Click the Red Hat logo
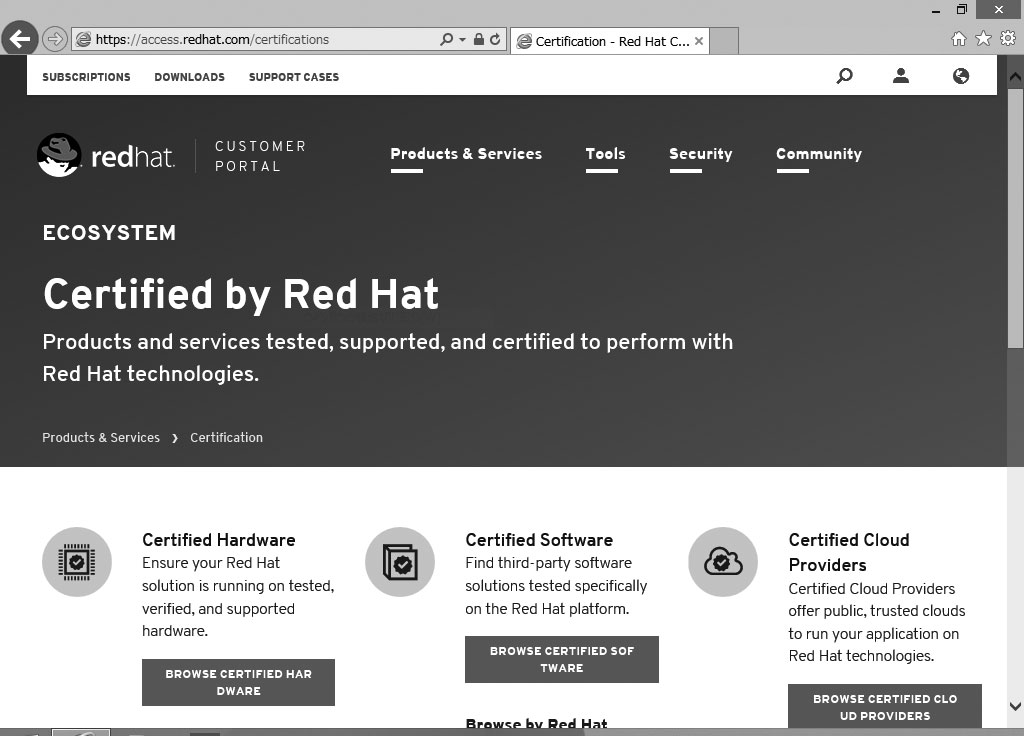The height and width of the screenshot is (736, 1024). coord(106,155)
